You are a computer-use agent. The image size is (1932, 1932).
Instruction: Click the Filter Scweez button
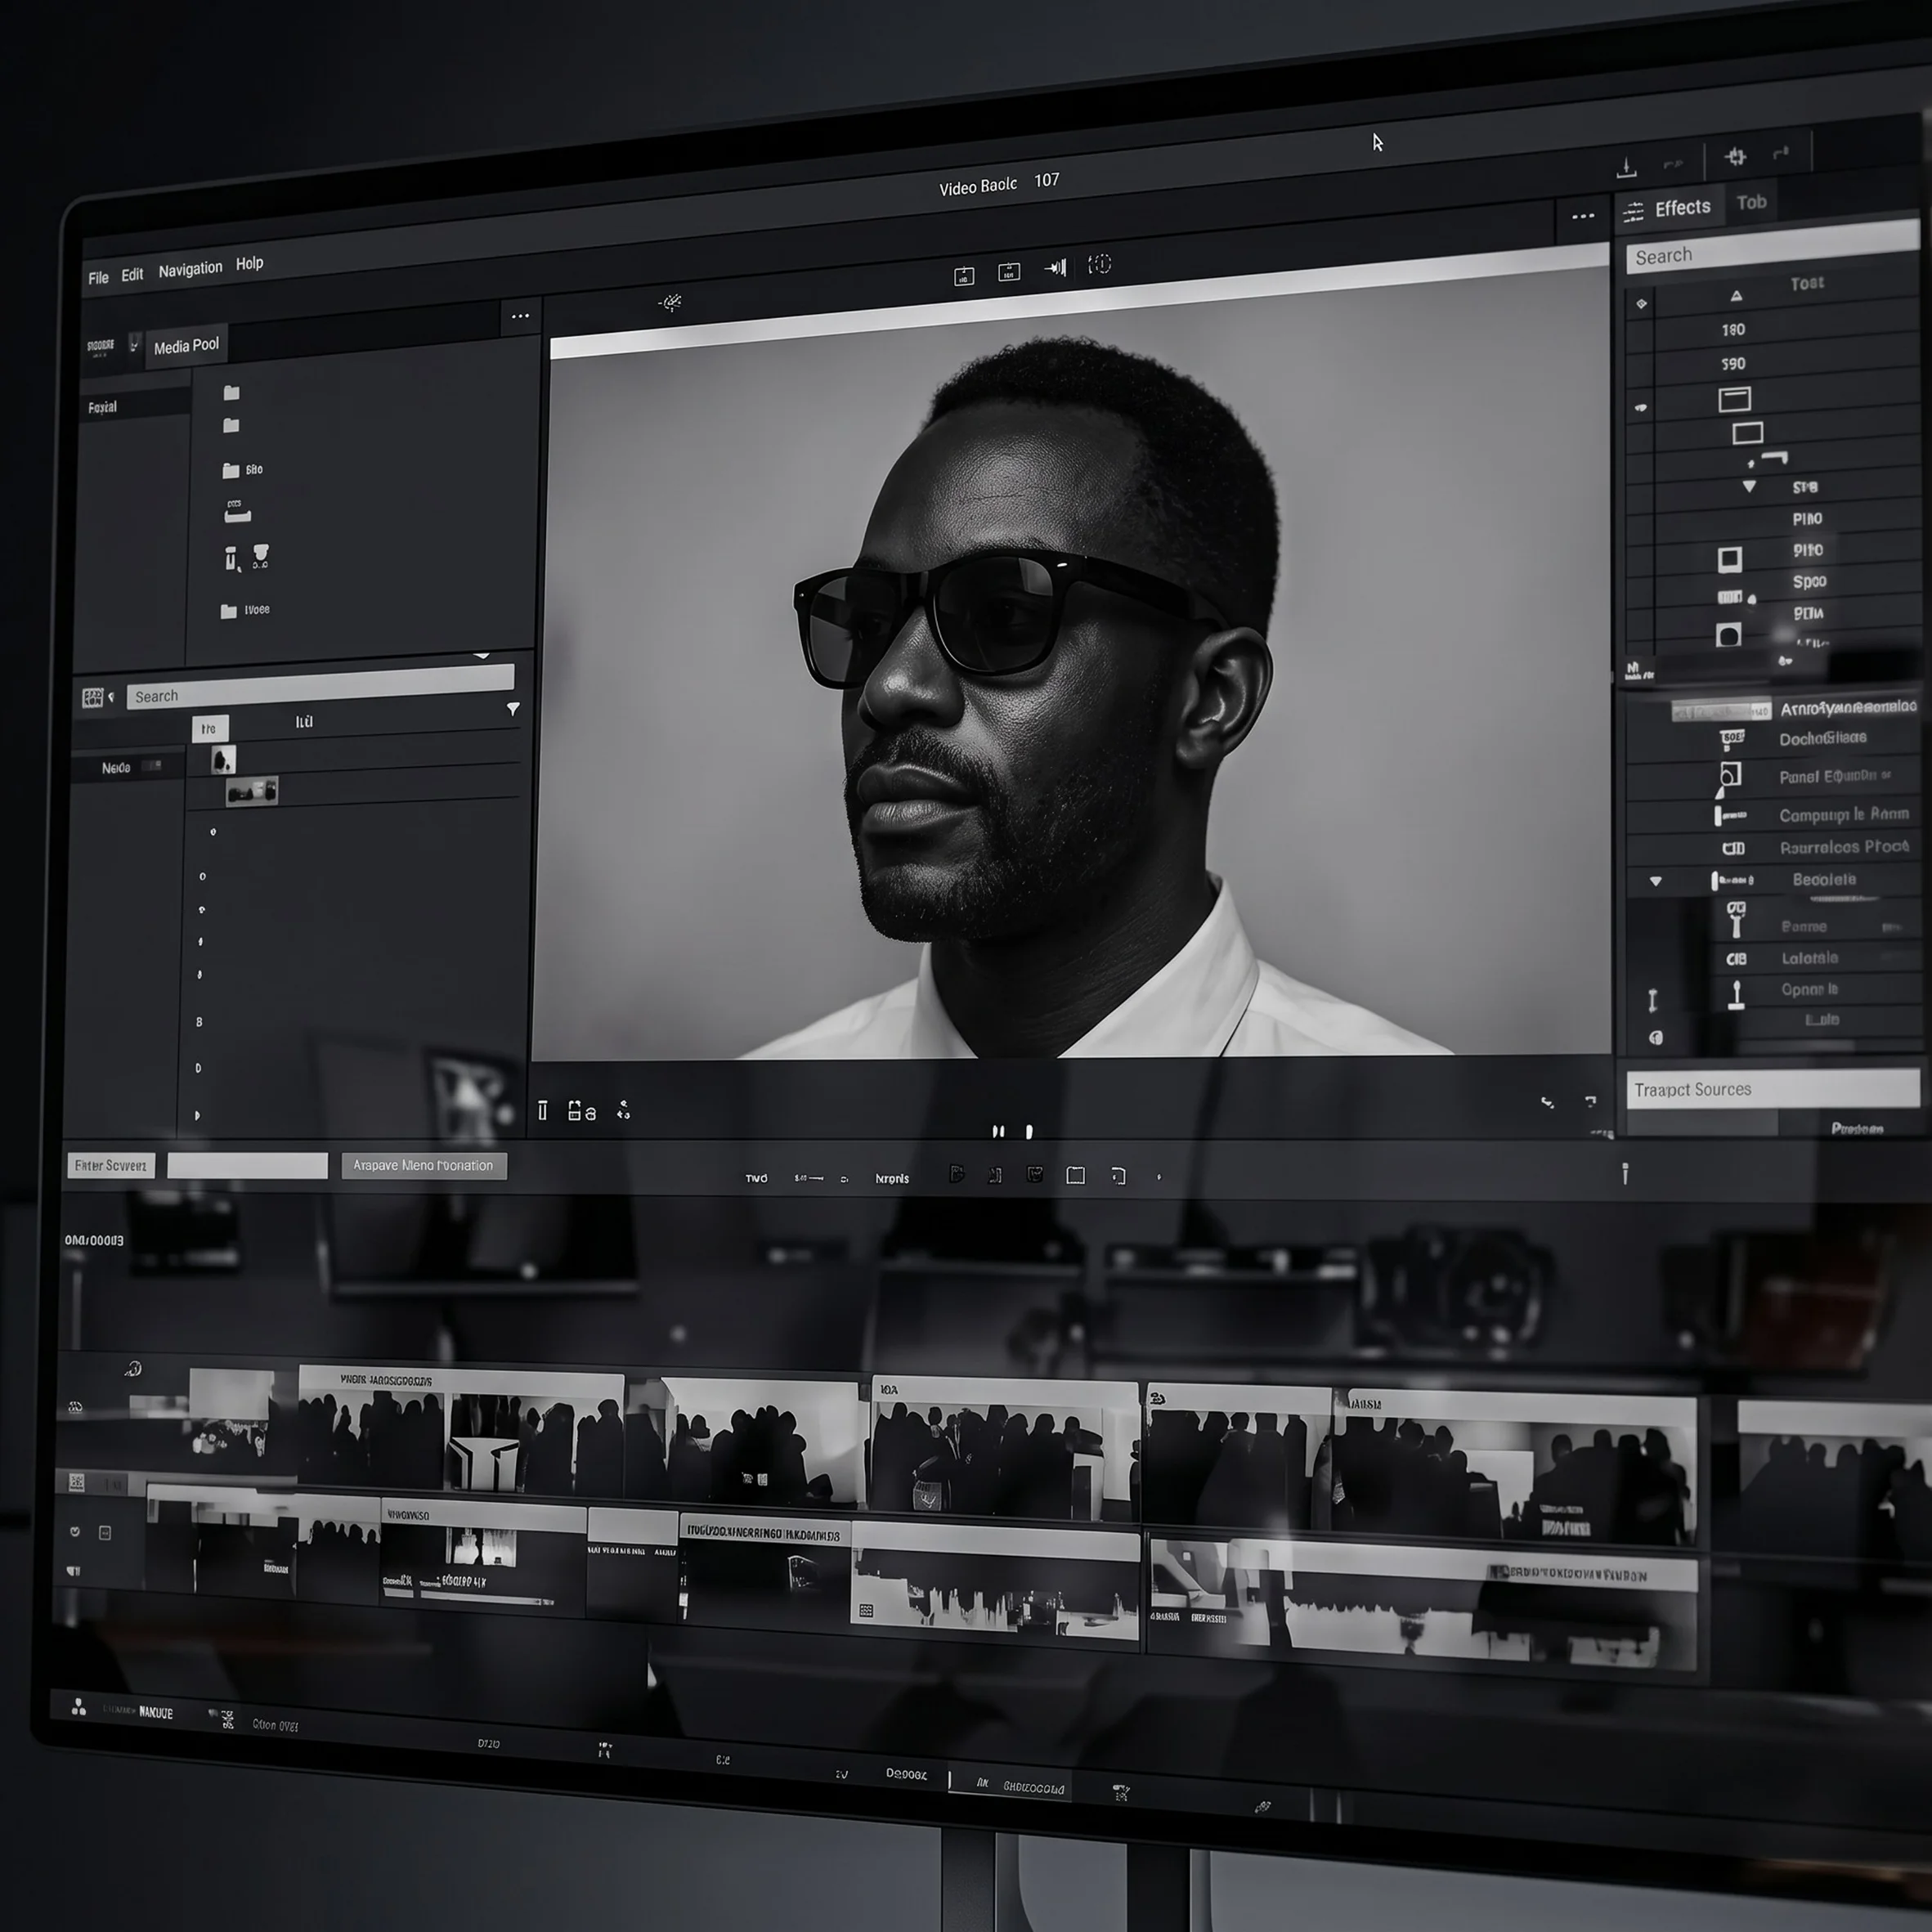[x=111, y=1165]
